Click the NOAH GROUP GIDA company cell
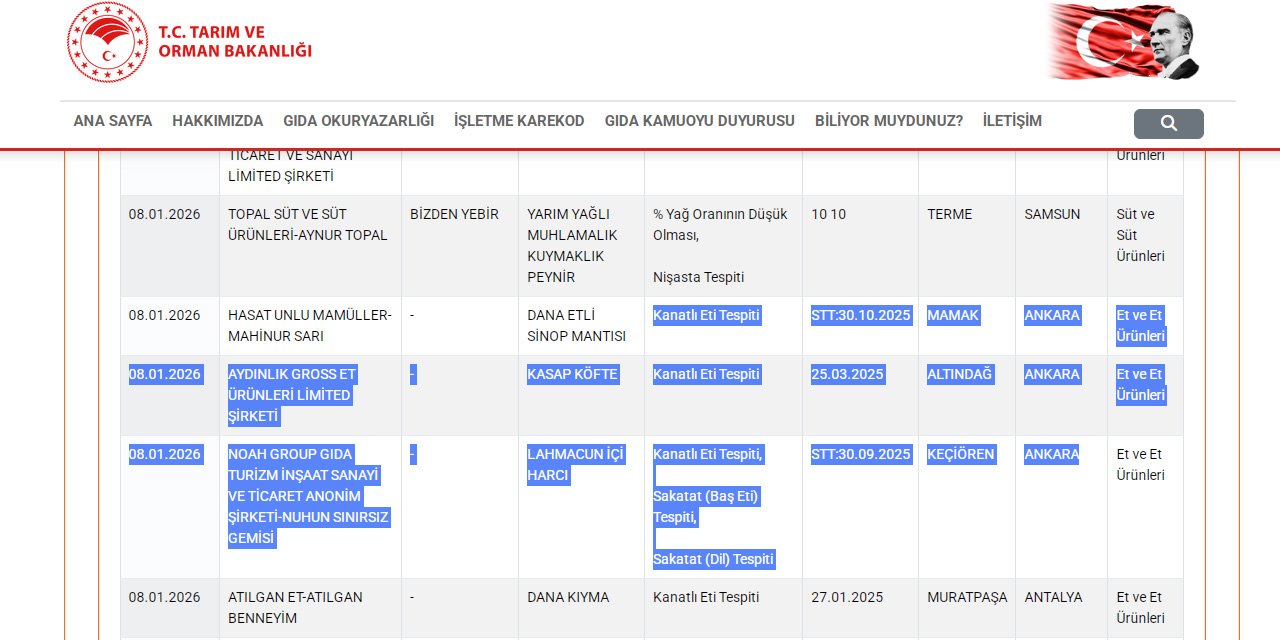1280x640 pixels. 308,496
